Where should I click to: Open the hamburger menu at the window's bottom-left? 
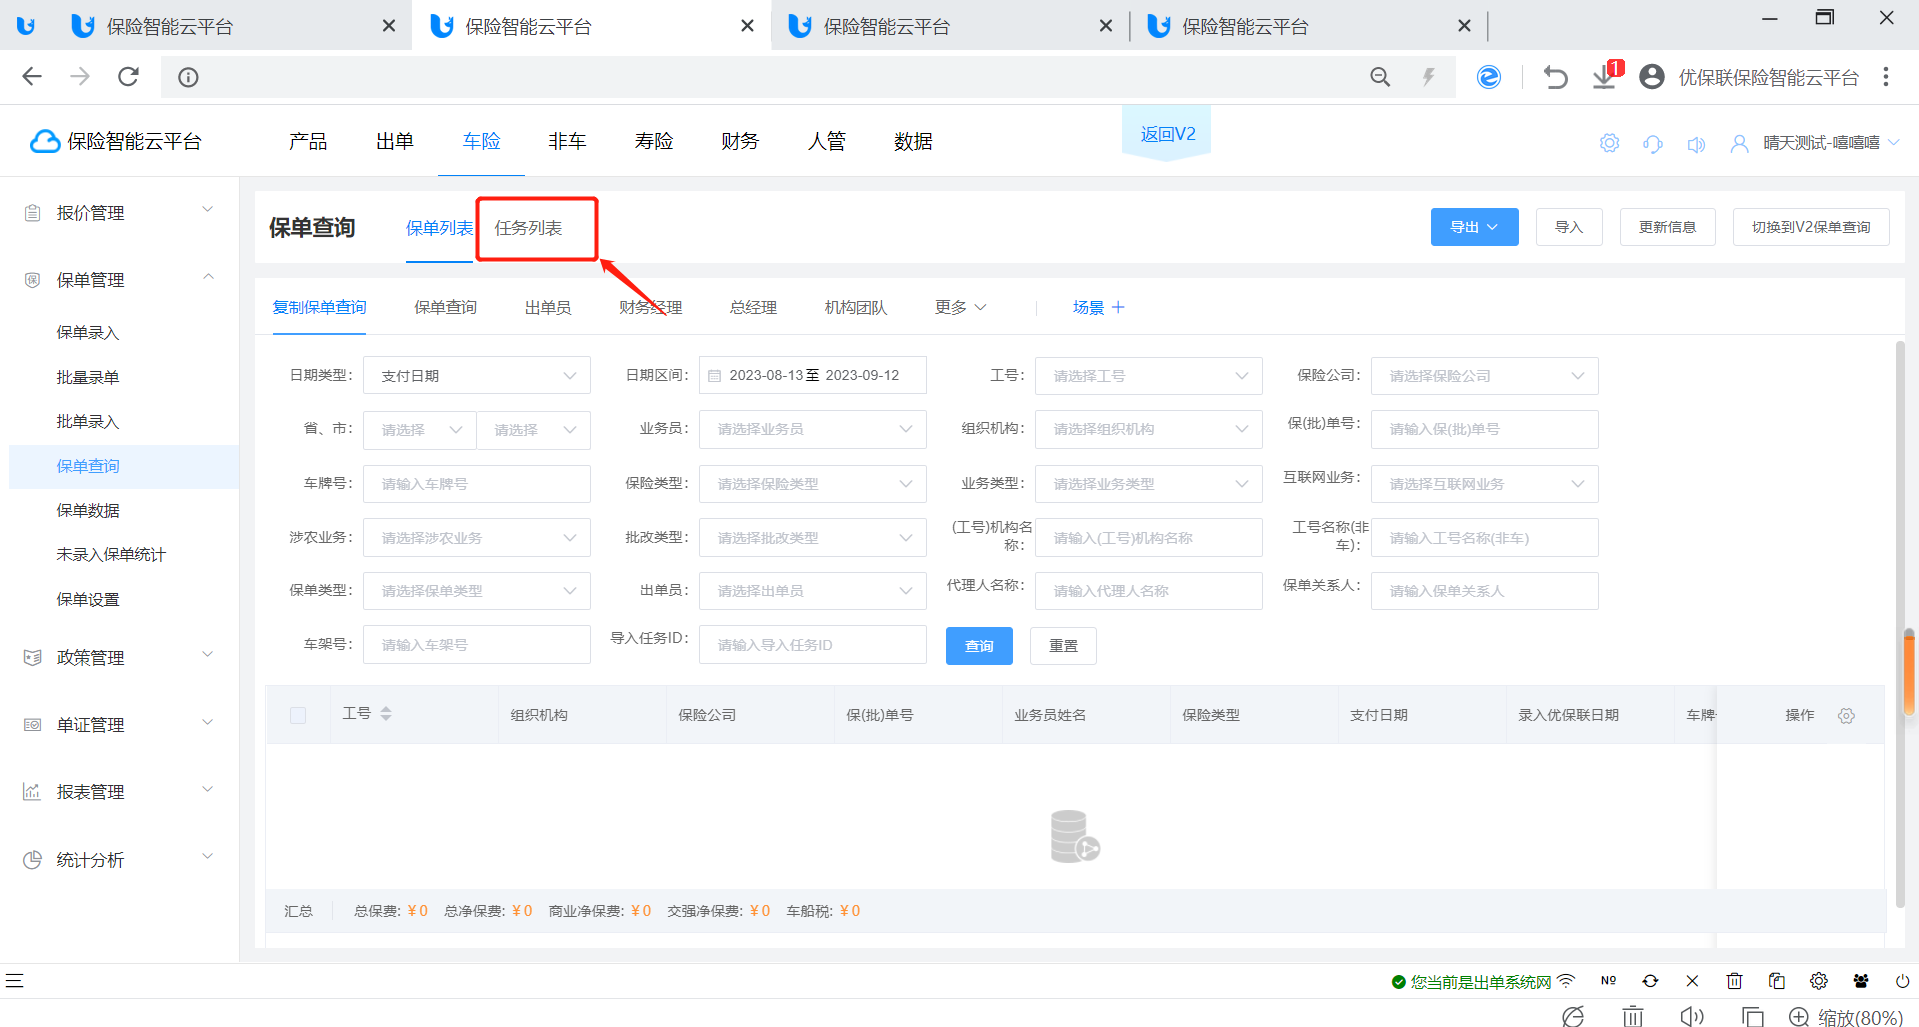click(x=14, y=981)
